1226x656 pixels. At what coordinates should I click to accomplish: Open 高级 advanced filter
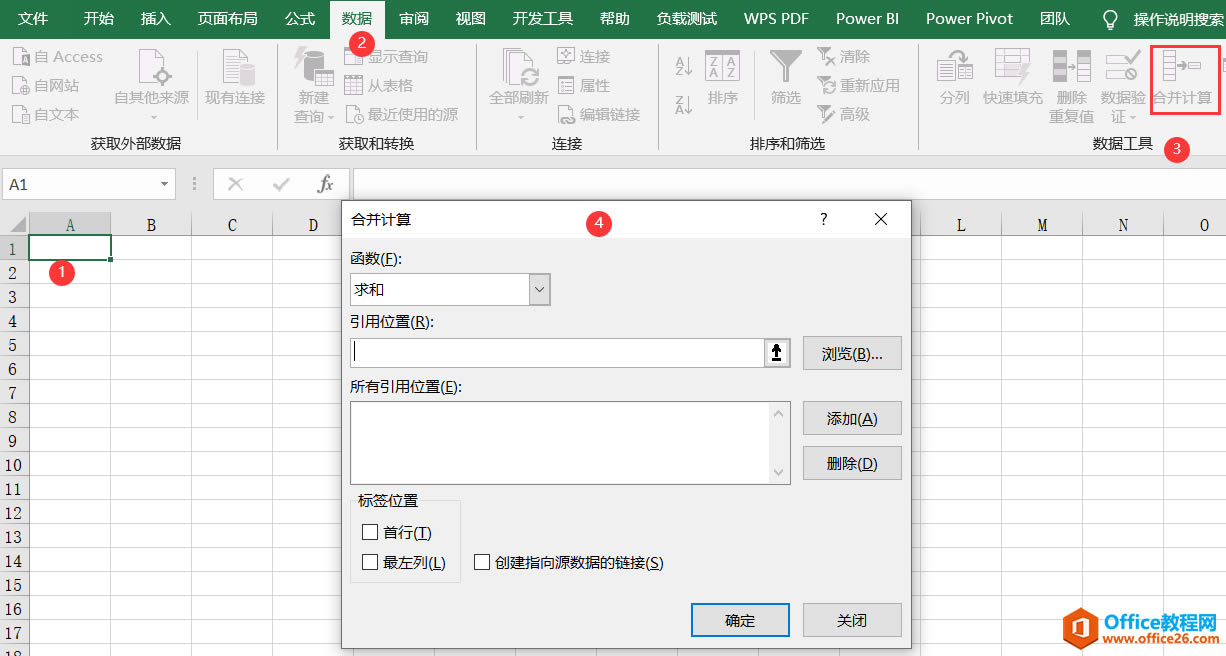844,115
